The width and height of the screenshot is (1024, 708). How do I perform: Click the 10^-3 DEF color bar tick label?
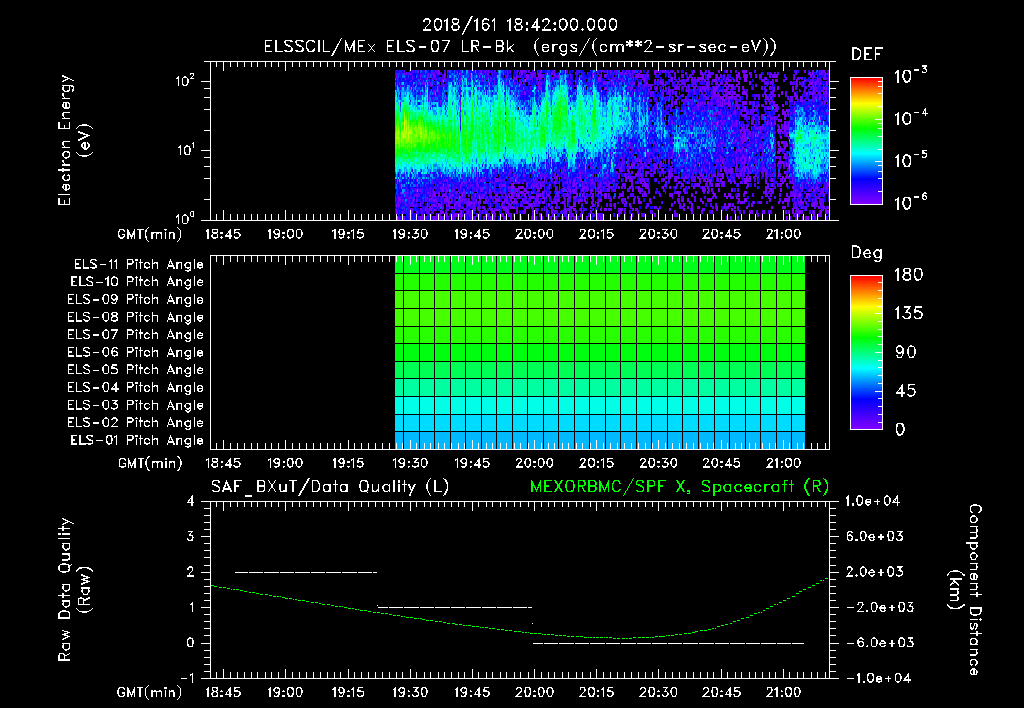point(911,76)
